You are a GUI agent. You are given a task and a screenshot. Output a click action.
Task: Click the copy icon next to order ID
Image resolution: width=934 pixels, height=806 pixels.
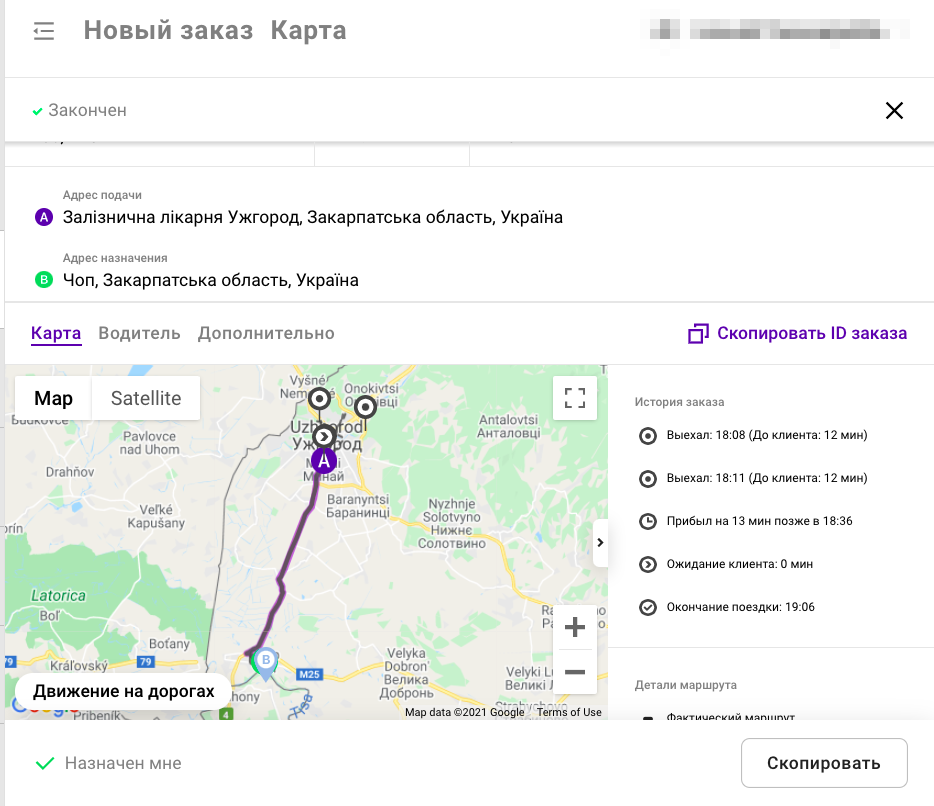[698, 334]
